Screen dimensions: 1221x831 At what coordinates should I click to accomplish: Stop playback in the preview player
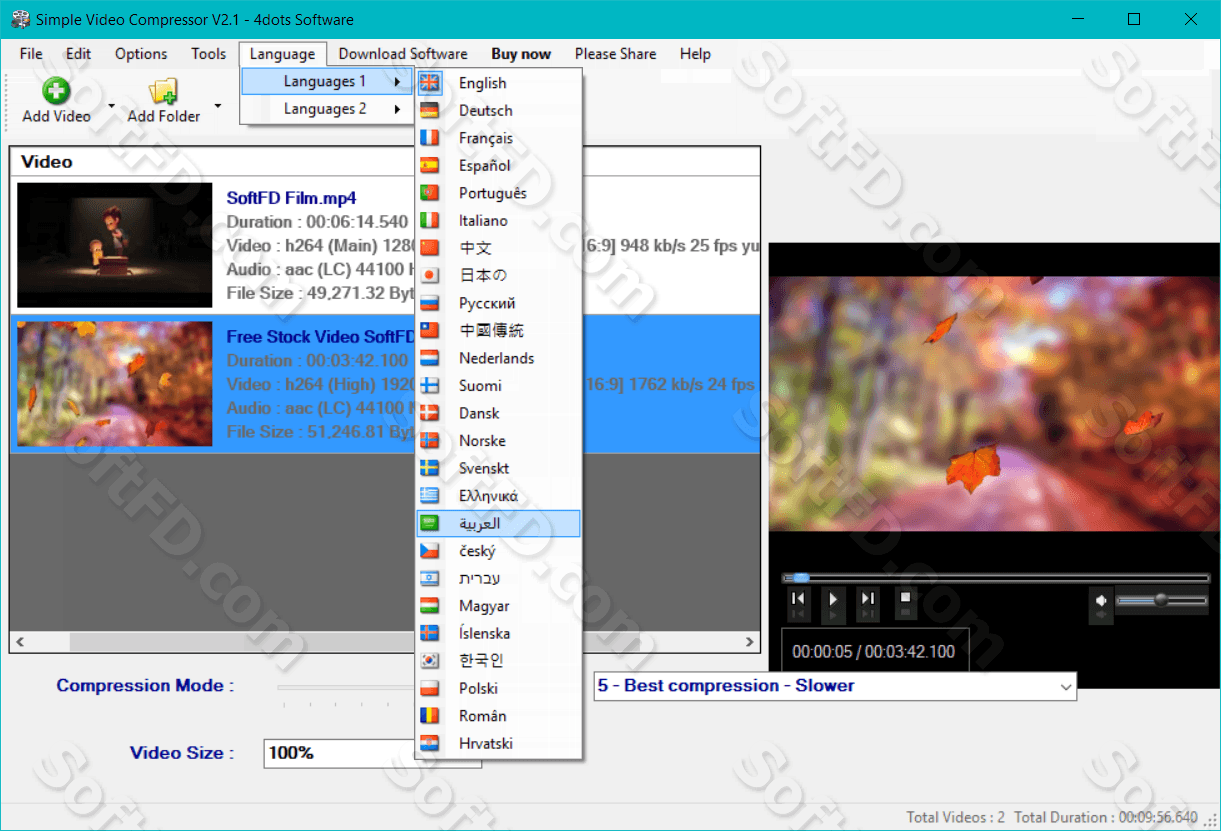tap(905, 598)
